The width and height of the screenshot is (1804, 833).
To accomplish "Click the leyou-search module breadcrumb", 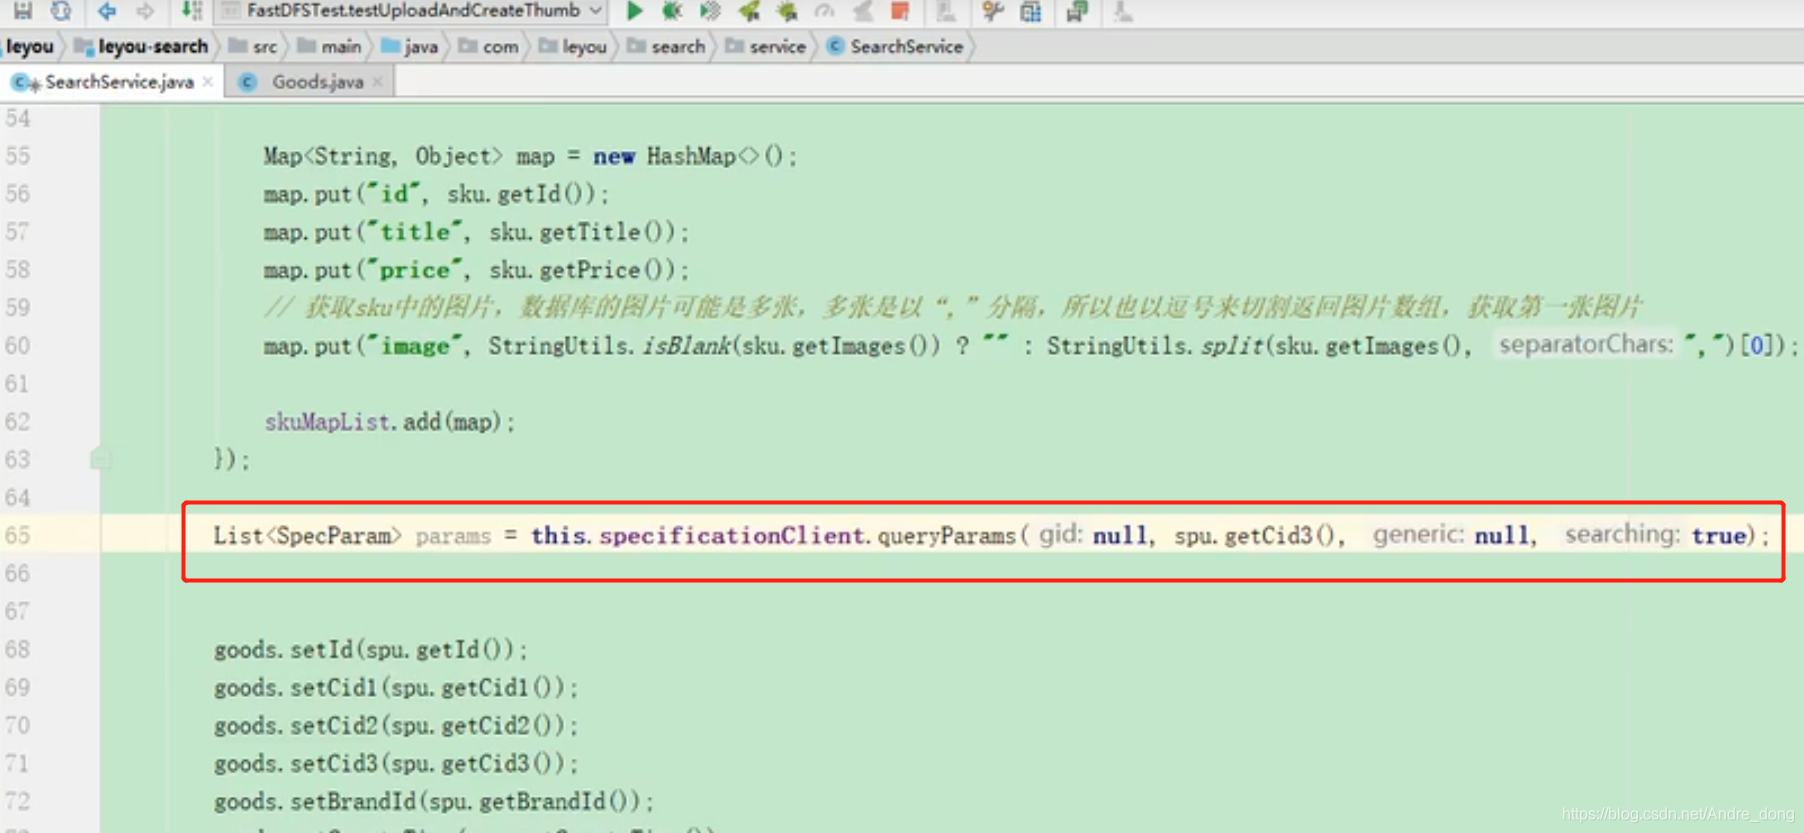I will tap(142, 47).
